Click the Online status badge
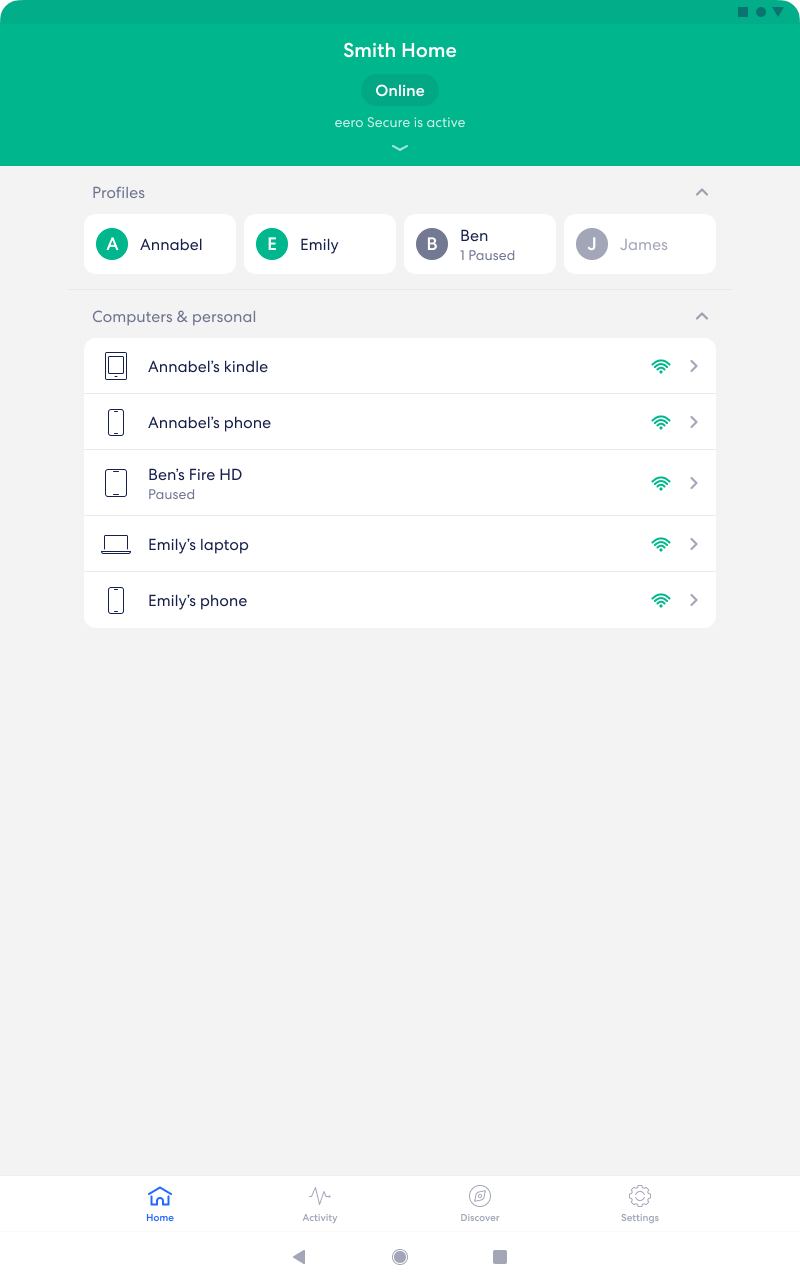800x1280 pixels. click(400, 90)
